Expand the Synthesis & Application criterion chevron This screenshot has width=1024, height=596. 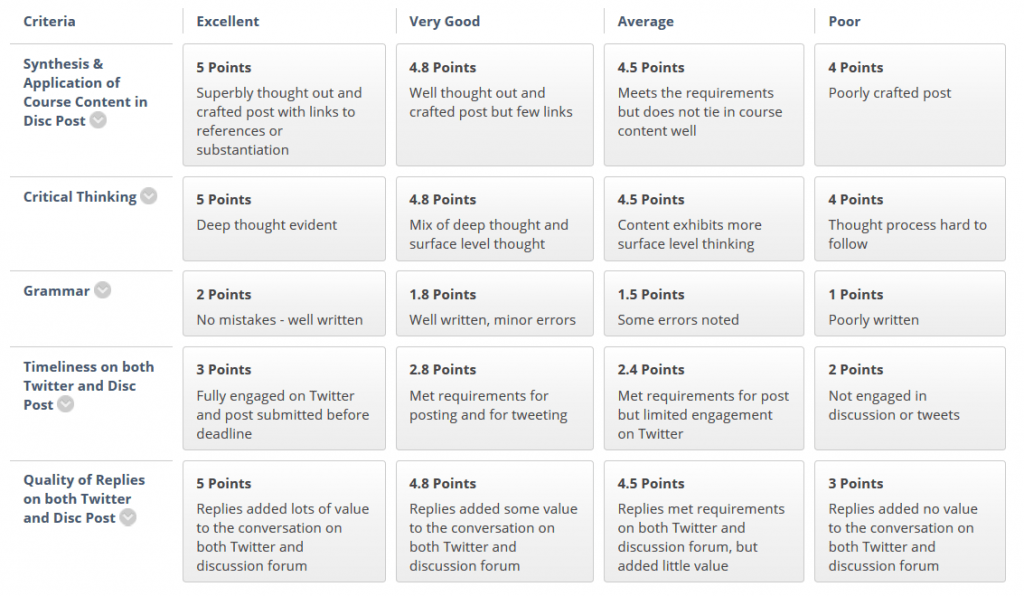(x=97, y=120)
